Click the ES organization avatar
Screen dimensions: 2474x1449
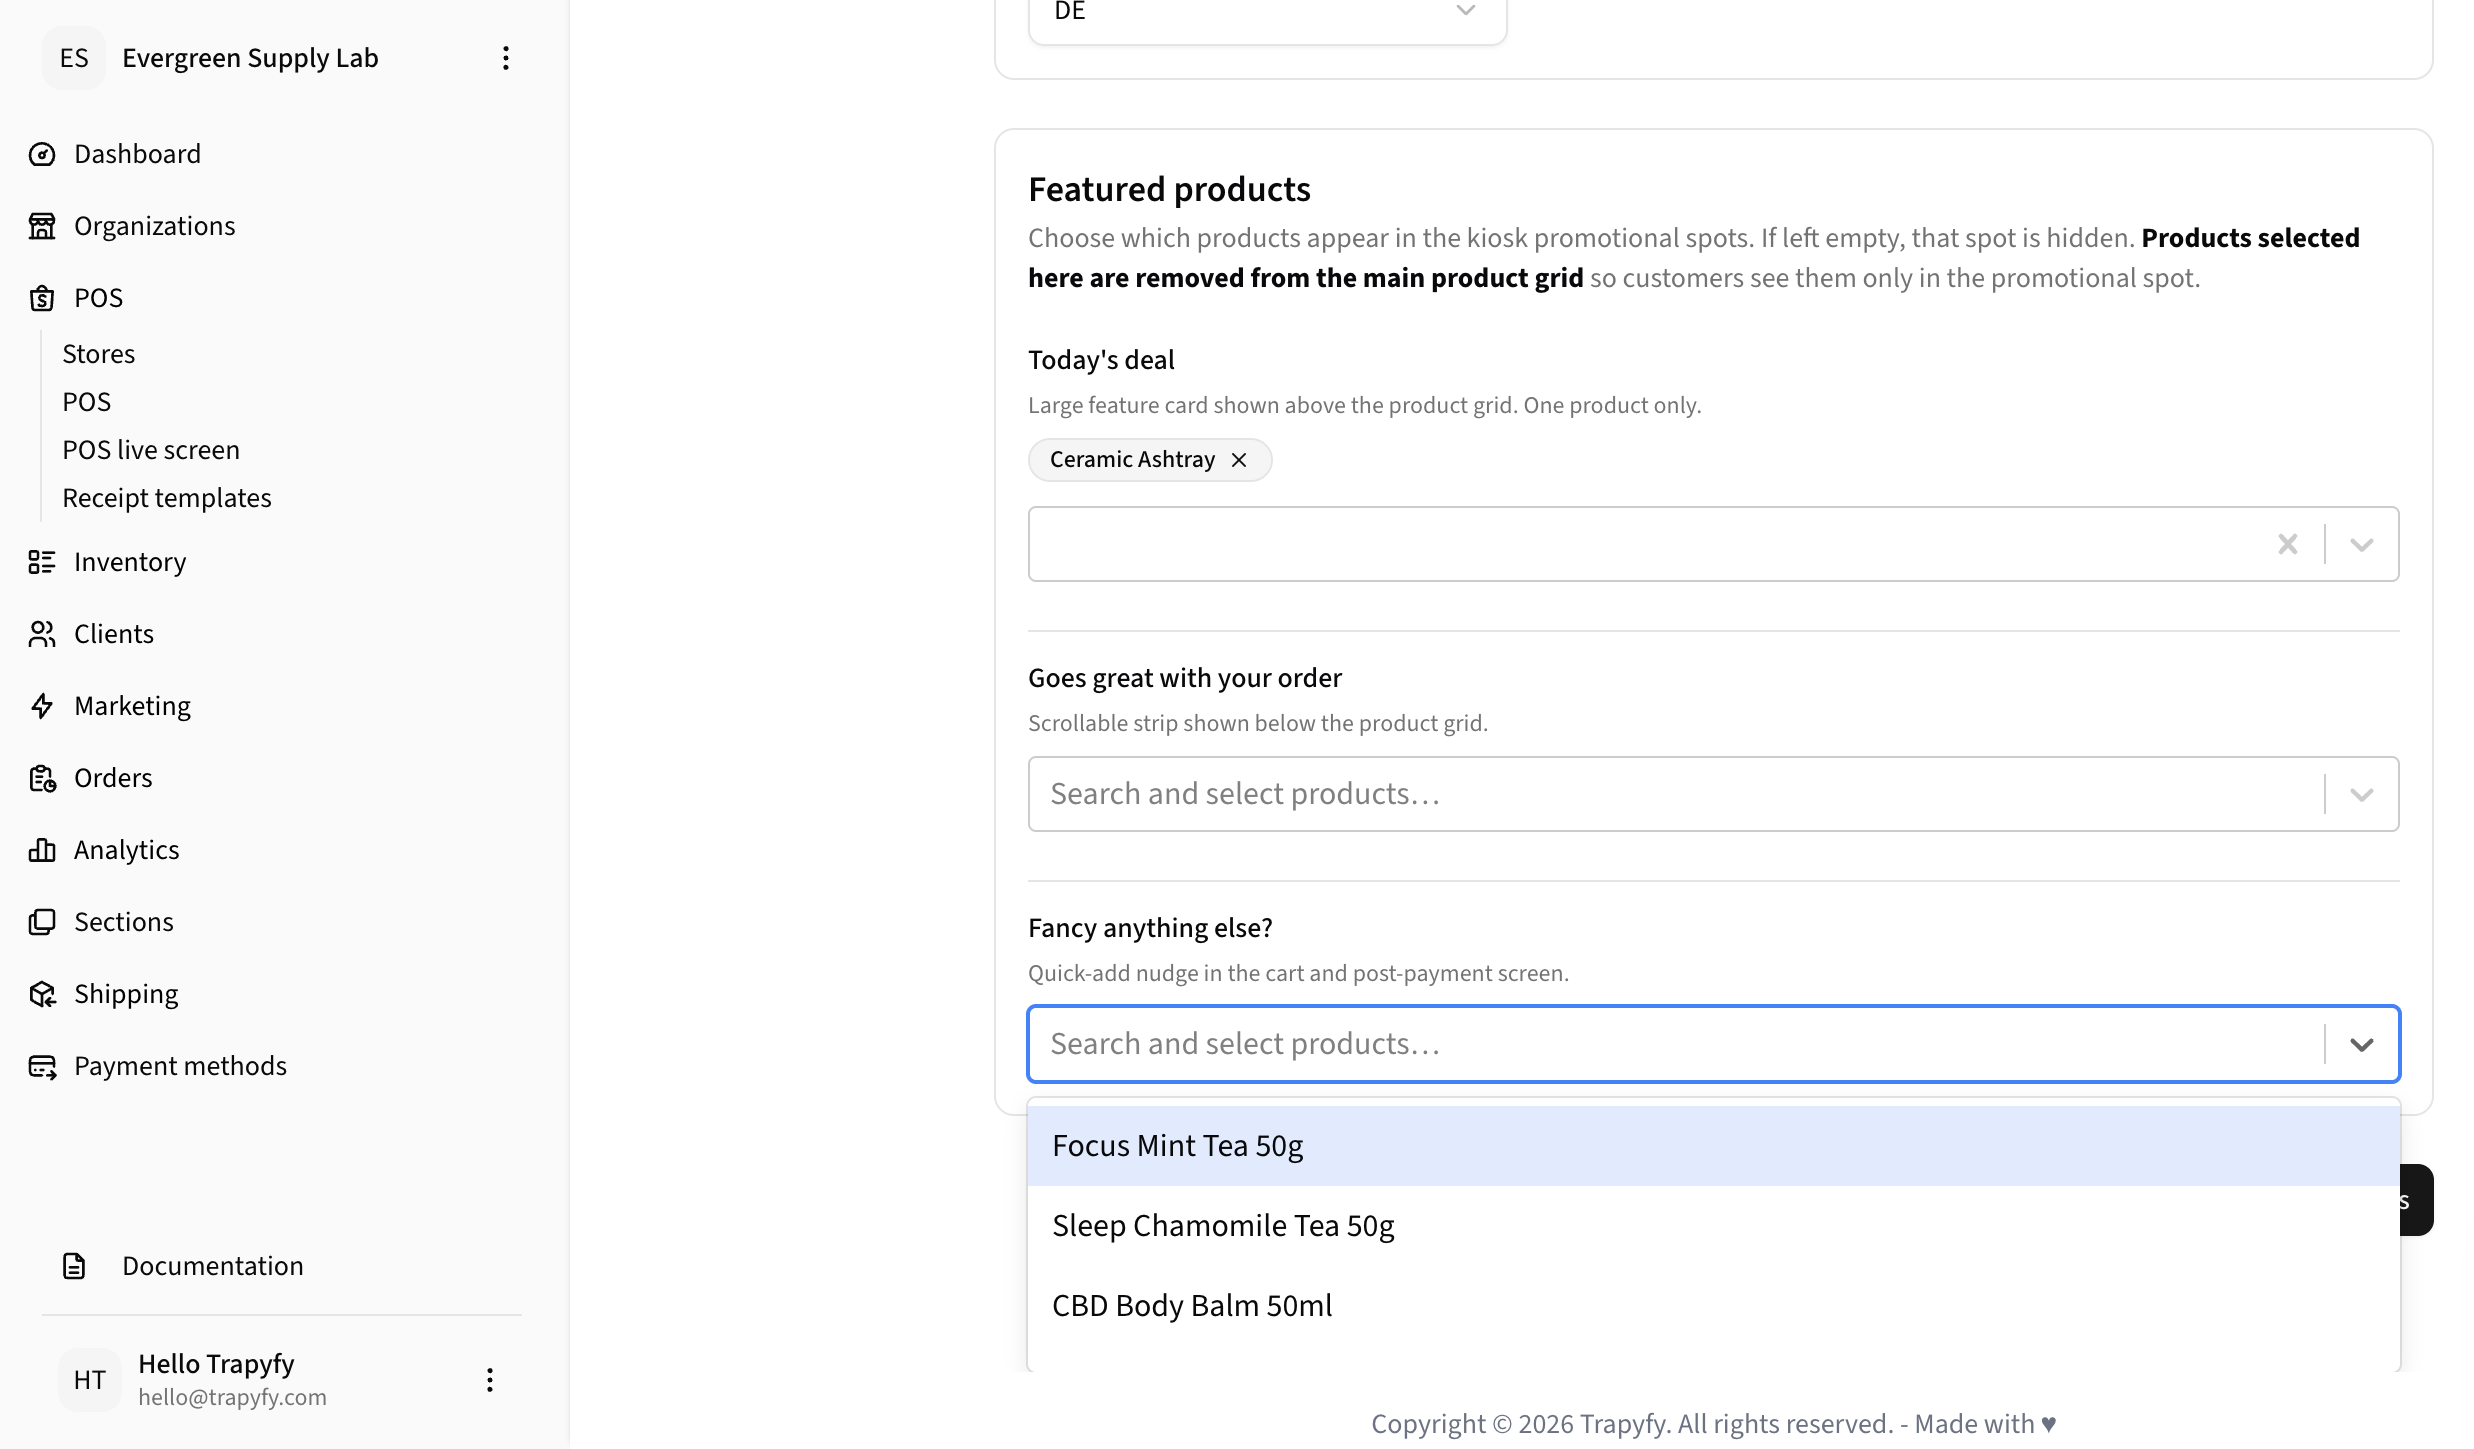(74, 58)
